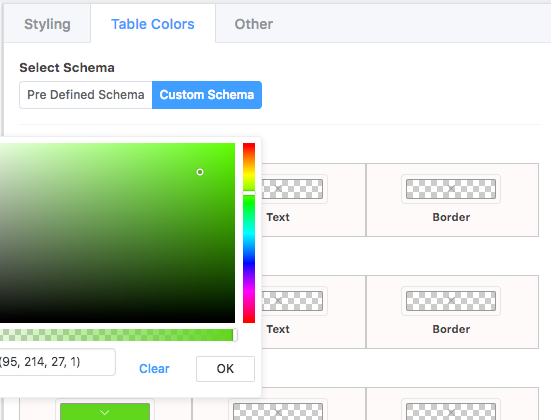Click the color picker circle cursor
The height and width of the screenshot is (420, 551).
[200, 172]
